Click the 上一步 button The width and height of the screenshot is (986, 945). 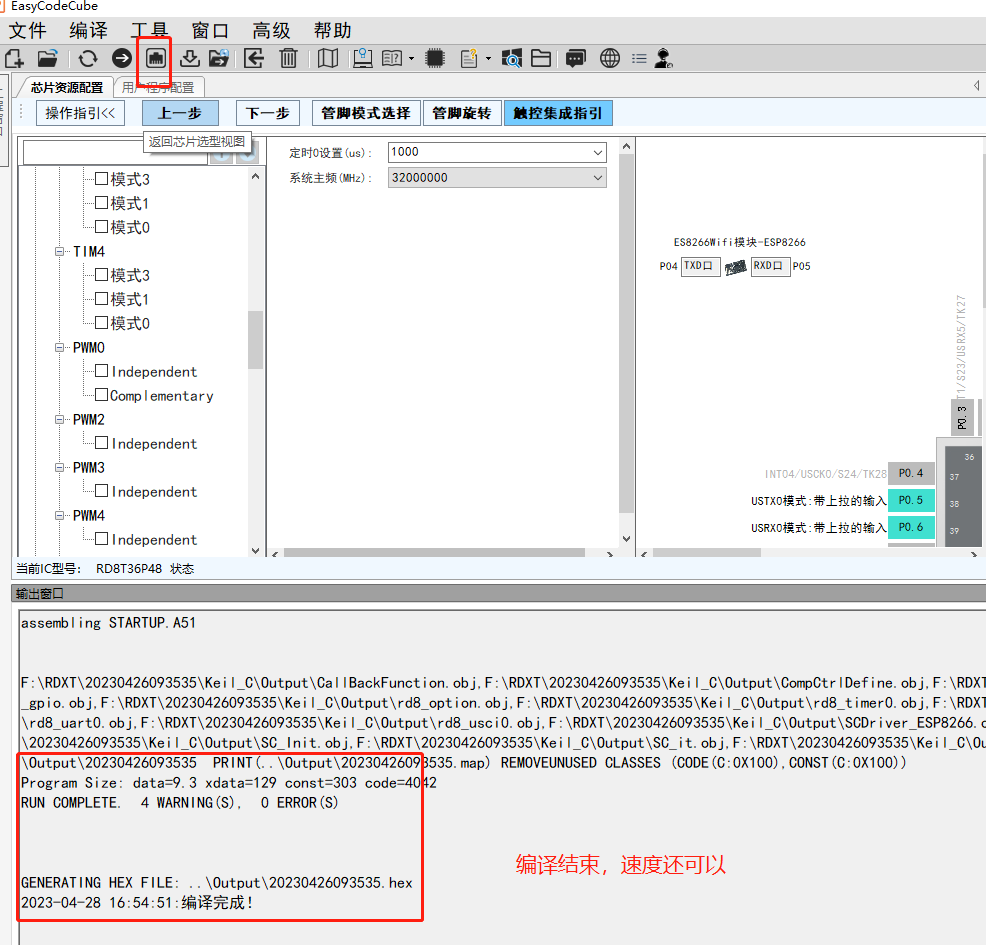180,113
